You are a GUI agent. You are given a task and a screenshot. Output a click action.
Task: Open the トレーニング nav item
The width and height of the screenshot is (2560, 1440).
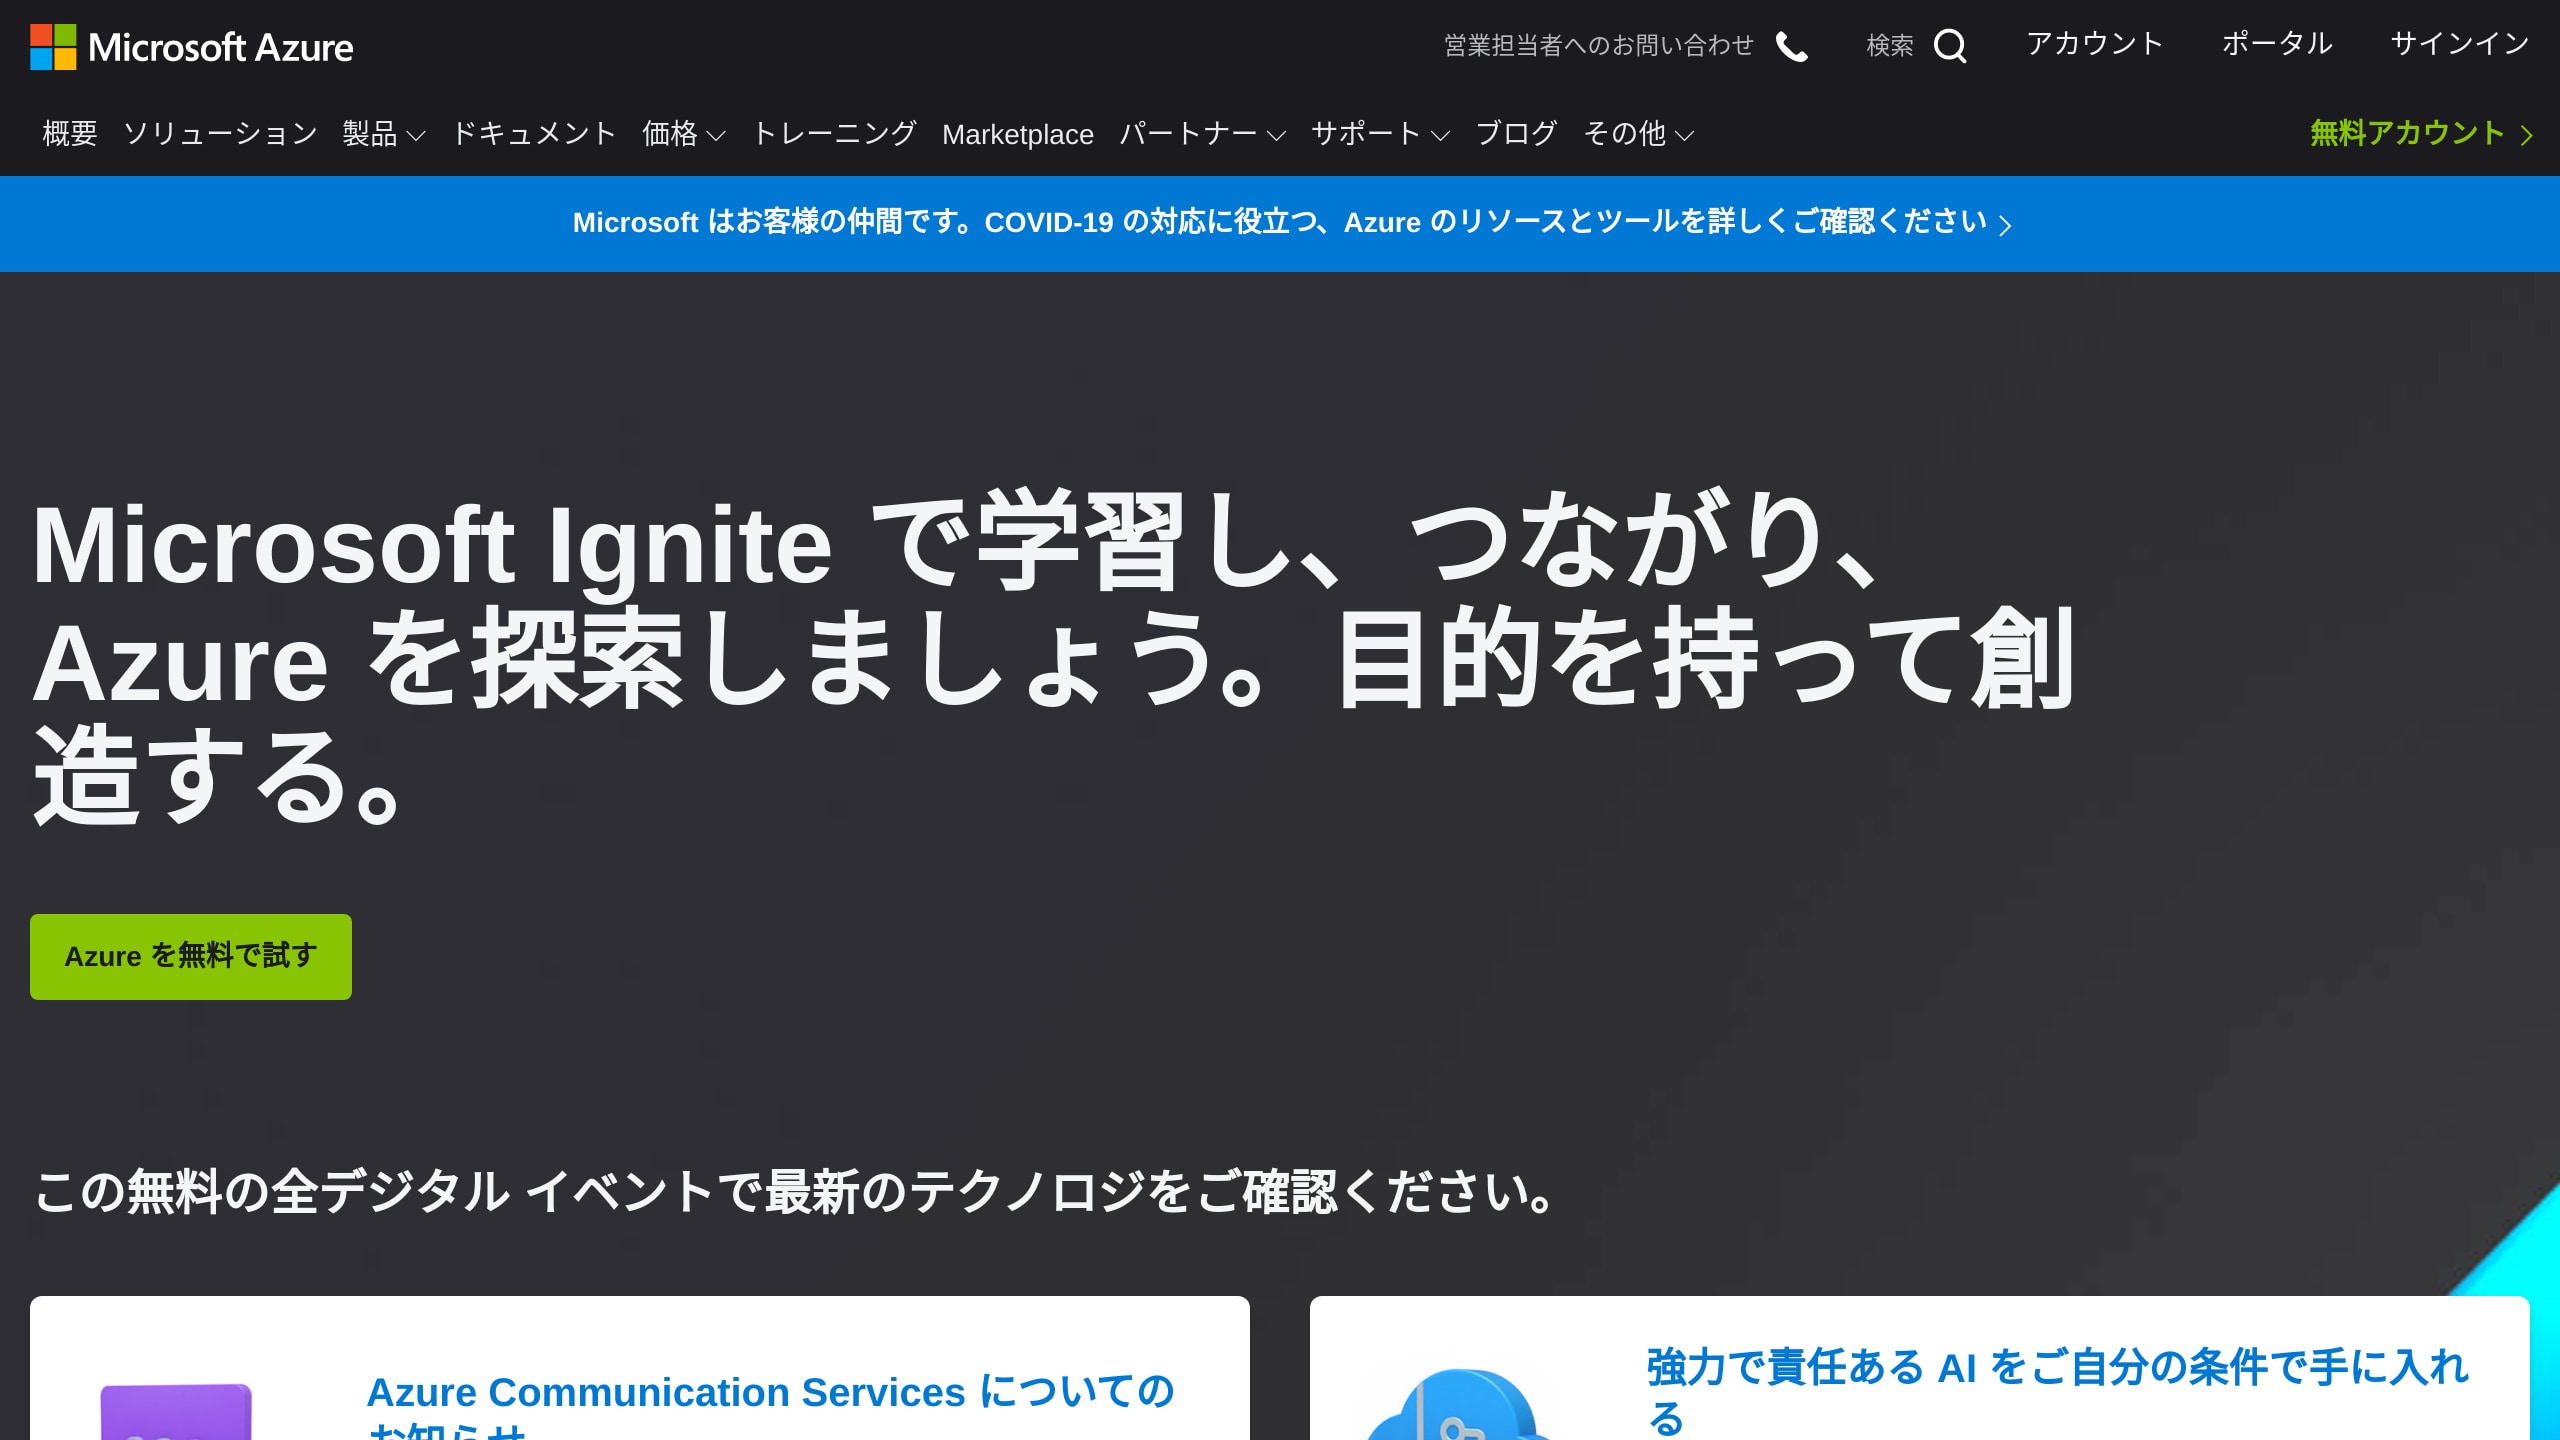pos(834,134)
